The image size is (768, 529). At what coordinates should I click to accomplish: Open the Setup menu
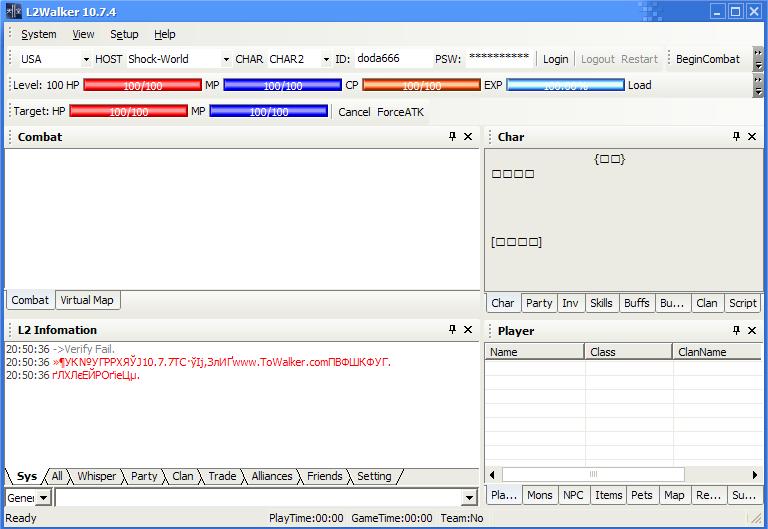pos(124,34)
